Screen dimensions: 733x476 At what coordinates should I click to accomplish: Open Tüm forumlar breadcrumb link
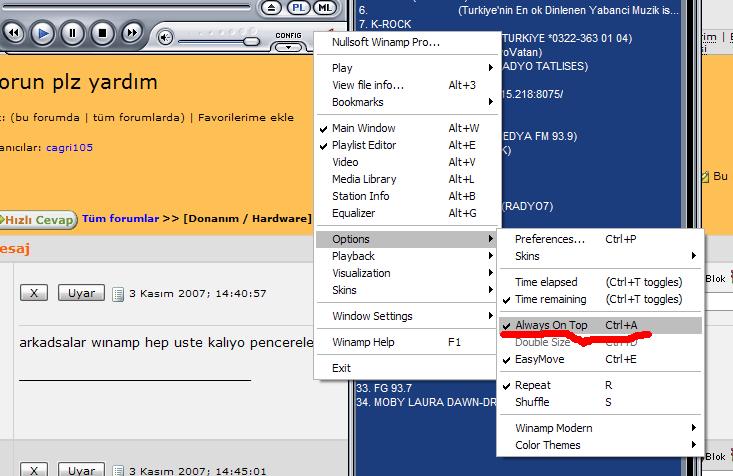(121, 218)
